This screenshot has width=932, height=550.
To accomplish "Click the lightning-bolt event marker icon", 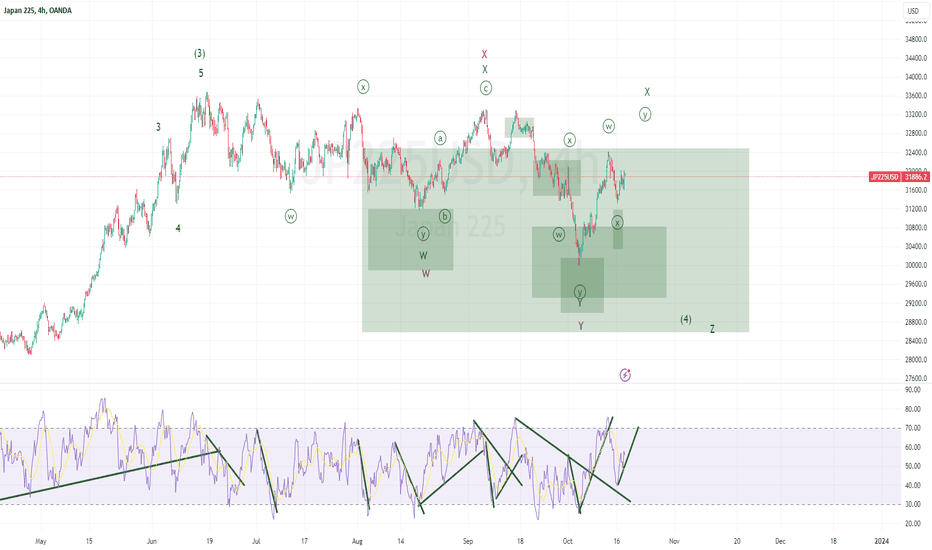I will [625, 375].
